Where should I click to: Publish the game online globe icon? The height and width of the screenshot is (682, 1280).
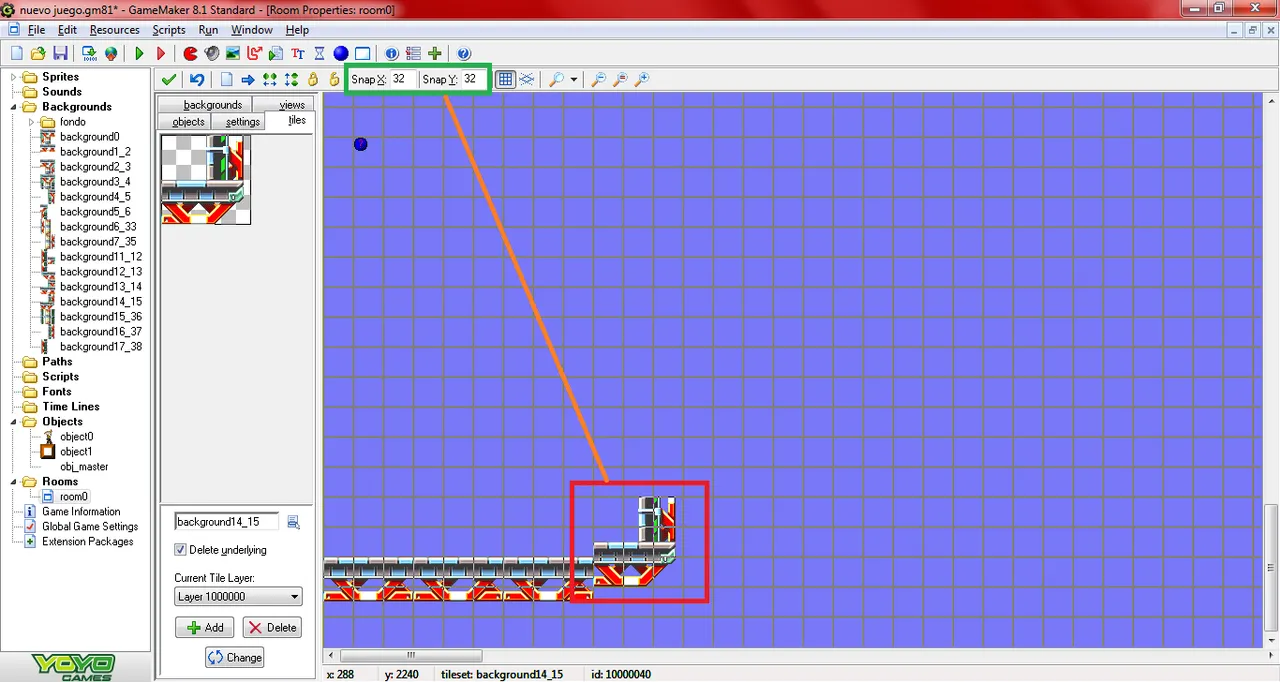111,53
